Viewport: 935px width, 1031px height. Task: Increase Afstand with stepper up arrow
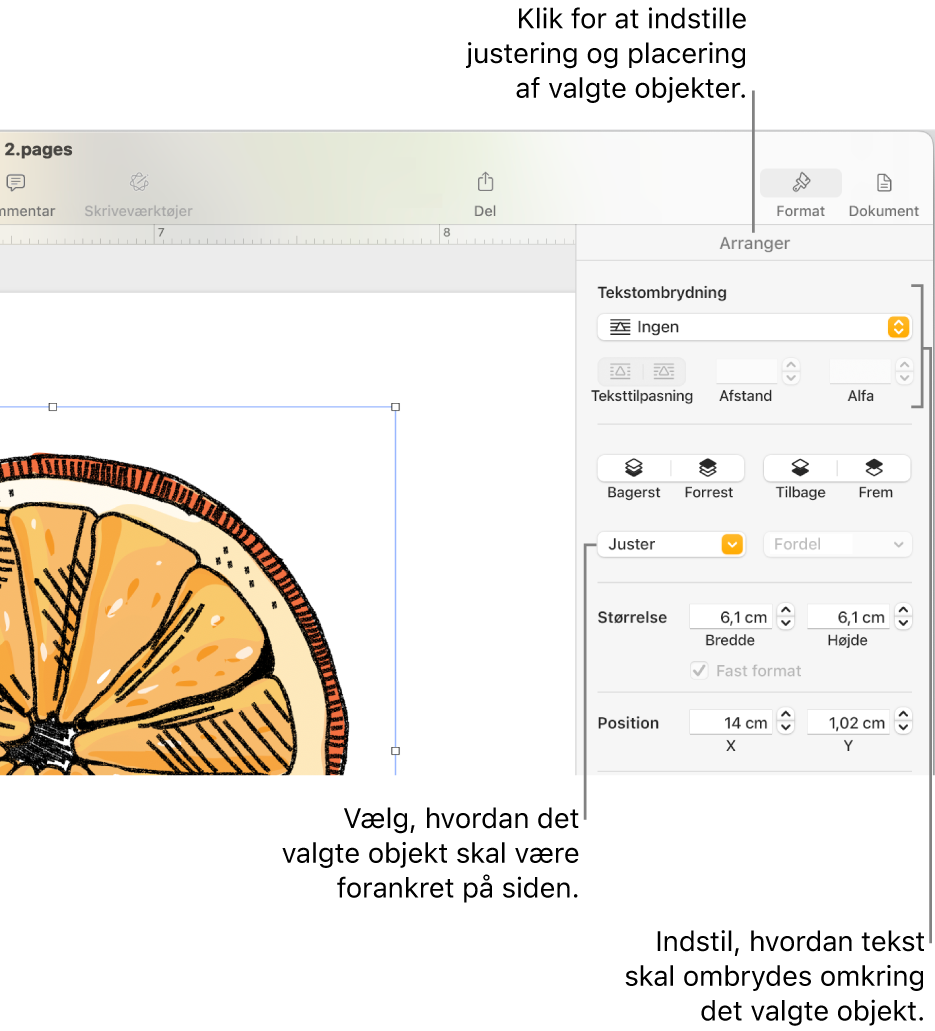coord(791,365)
